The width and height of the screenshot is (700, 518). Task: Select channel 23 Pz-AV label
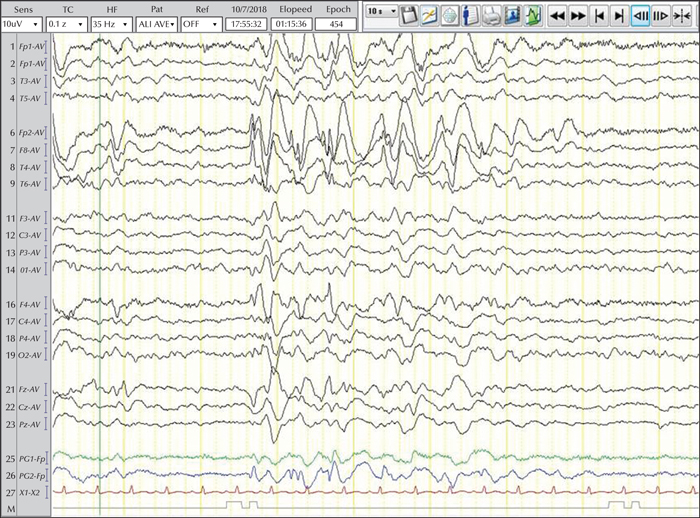30,425
